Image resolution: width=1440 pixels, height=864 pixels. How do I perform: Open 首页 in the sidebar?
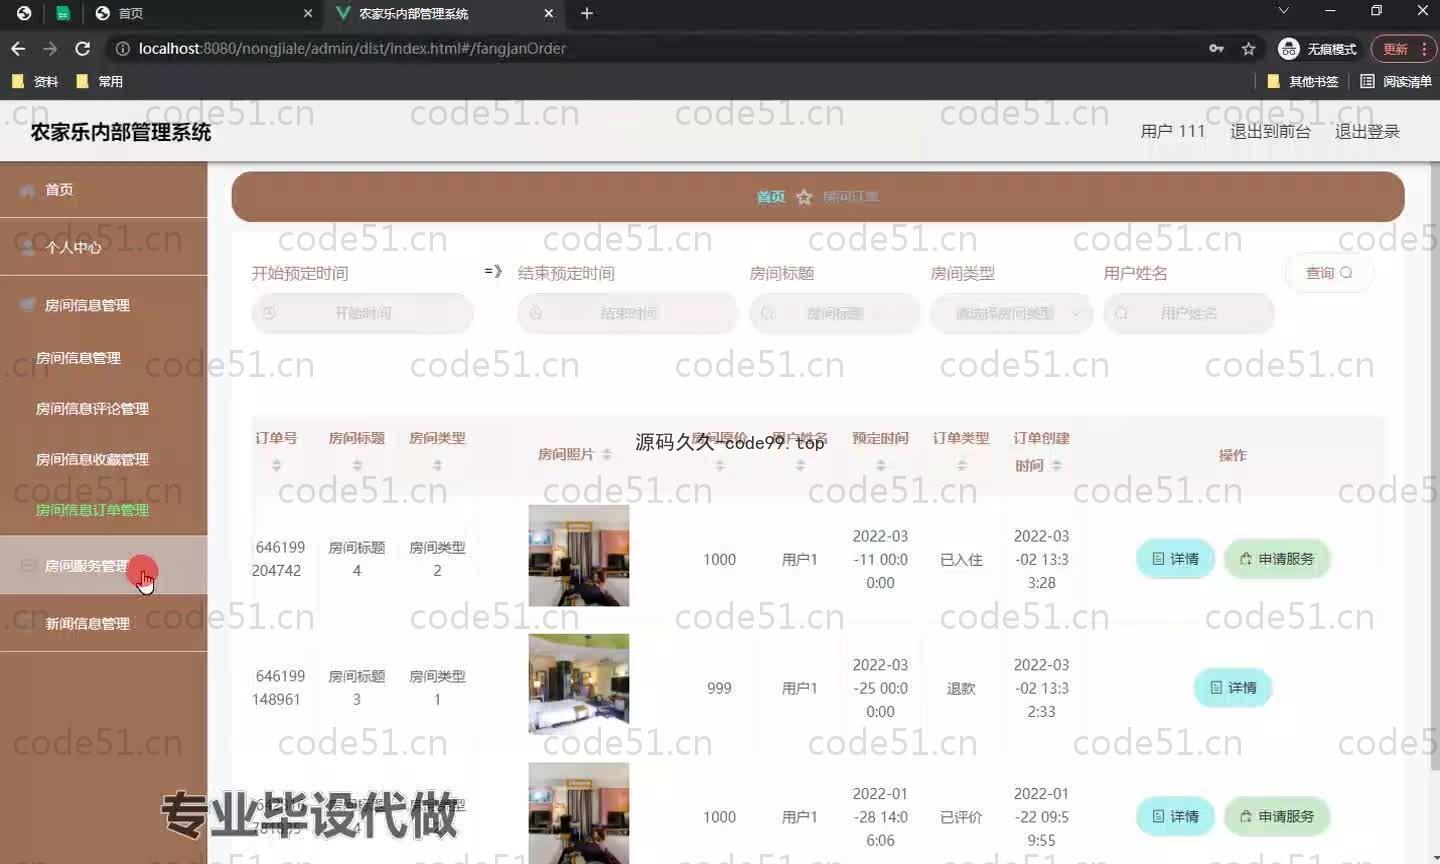point(104,189)
